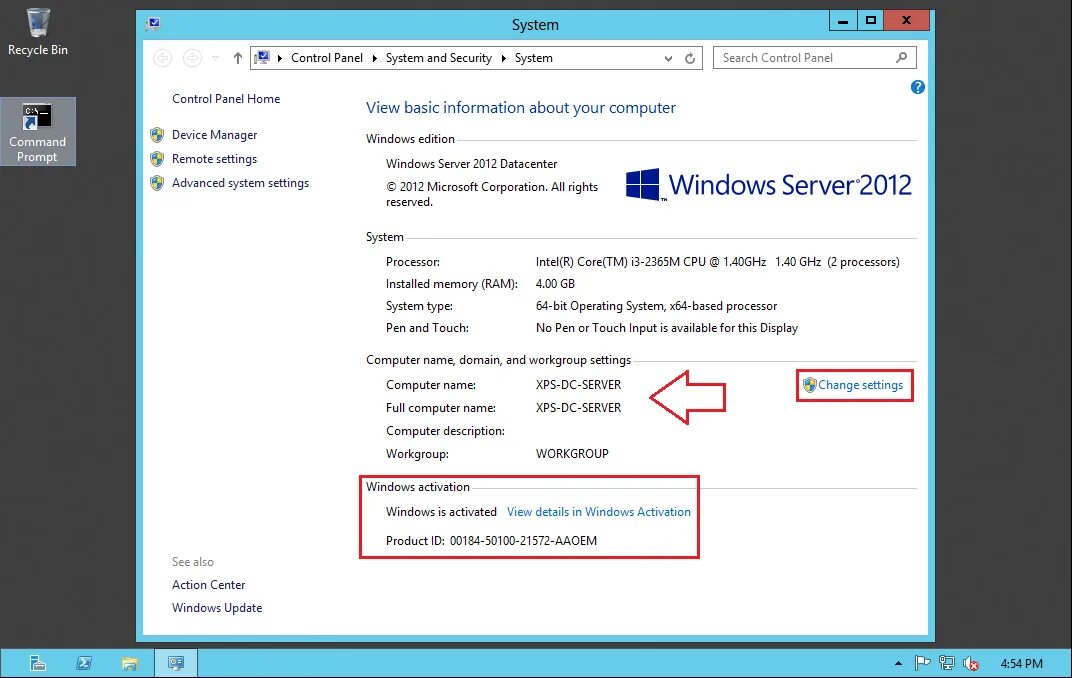
Task: Click Control Panel breadcrumb
Action: [x=327, y=58]
